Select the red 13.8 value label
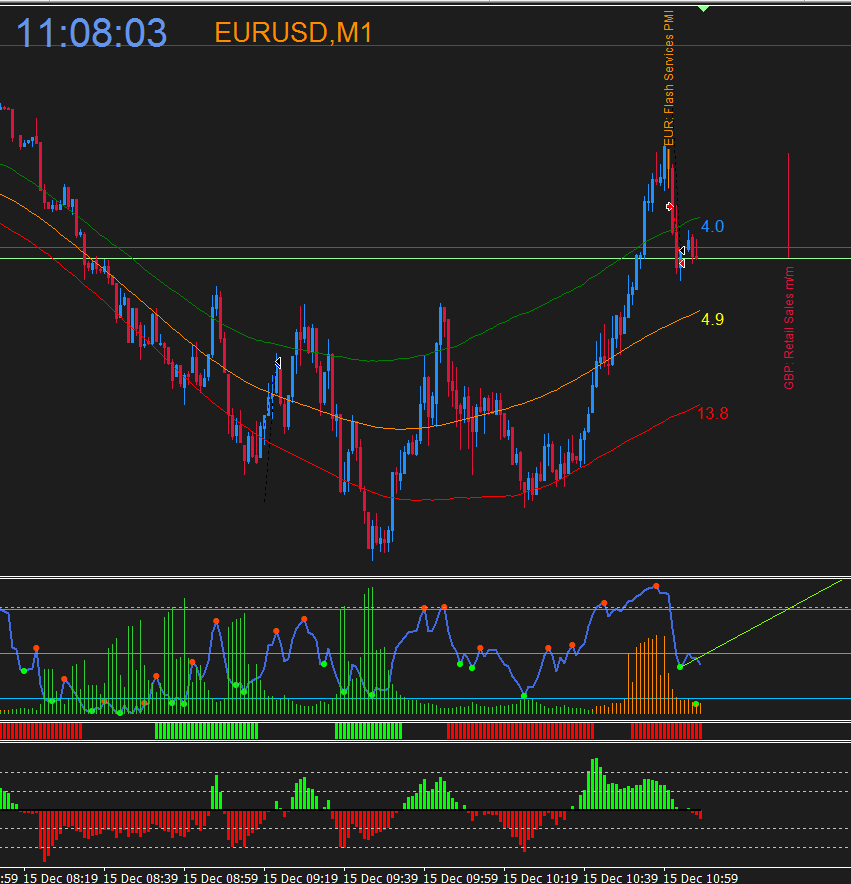851x884 pixels. [x=713, y=414]
